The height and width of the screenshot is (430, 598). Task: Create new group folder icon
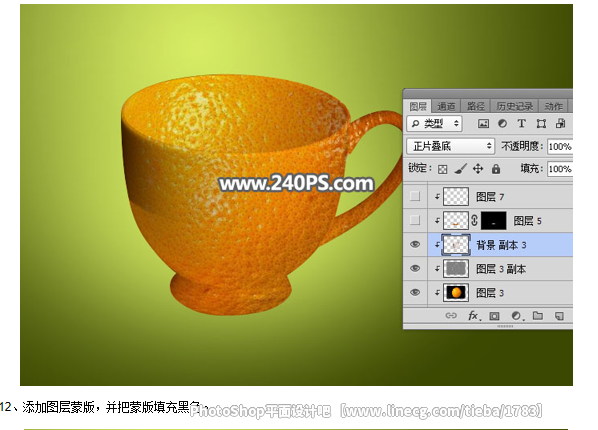pos(538,316)
